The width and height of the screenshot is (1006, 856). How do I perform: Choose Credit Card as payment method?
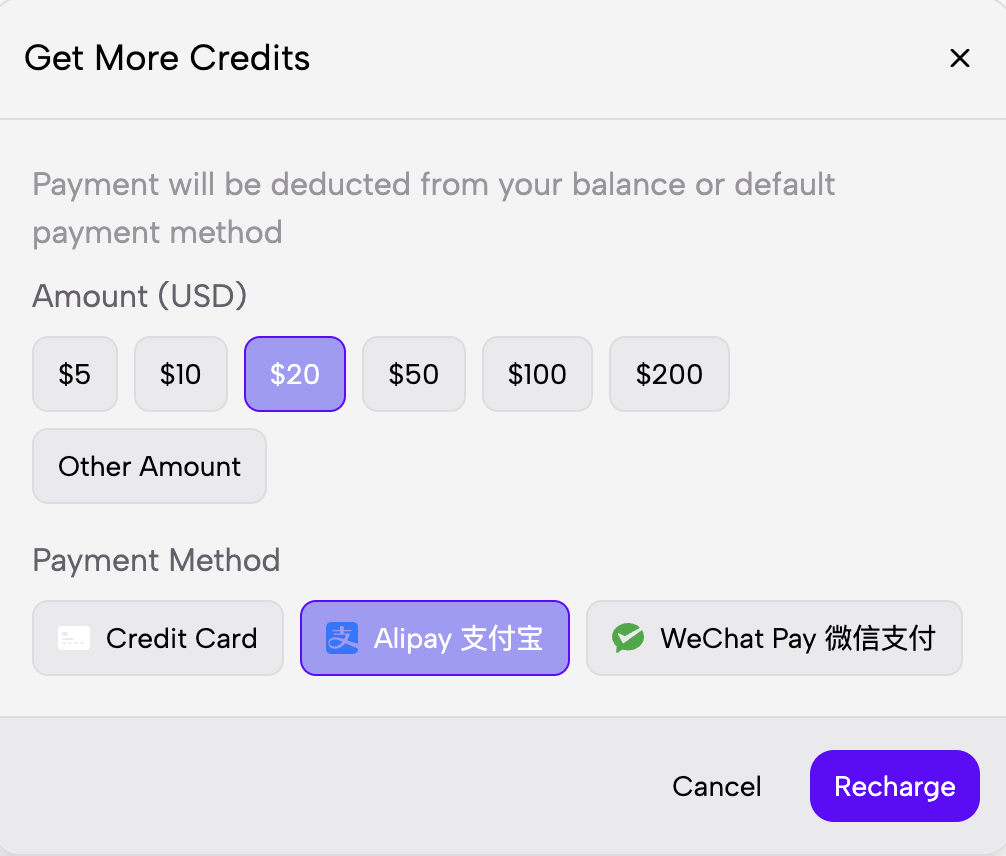pos(181,638)
